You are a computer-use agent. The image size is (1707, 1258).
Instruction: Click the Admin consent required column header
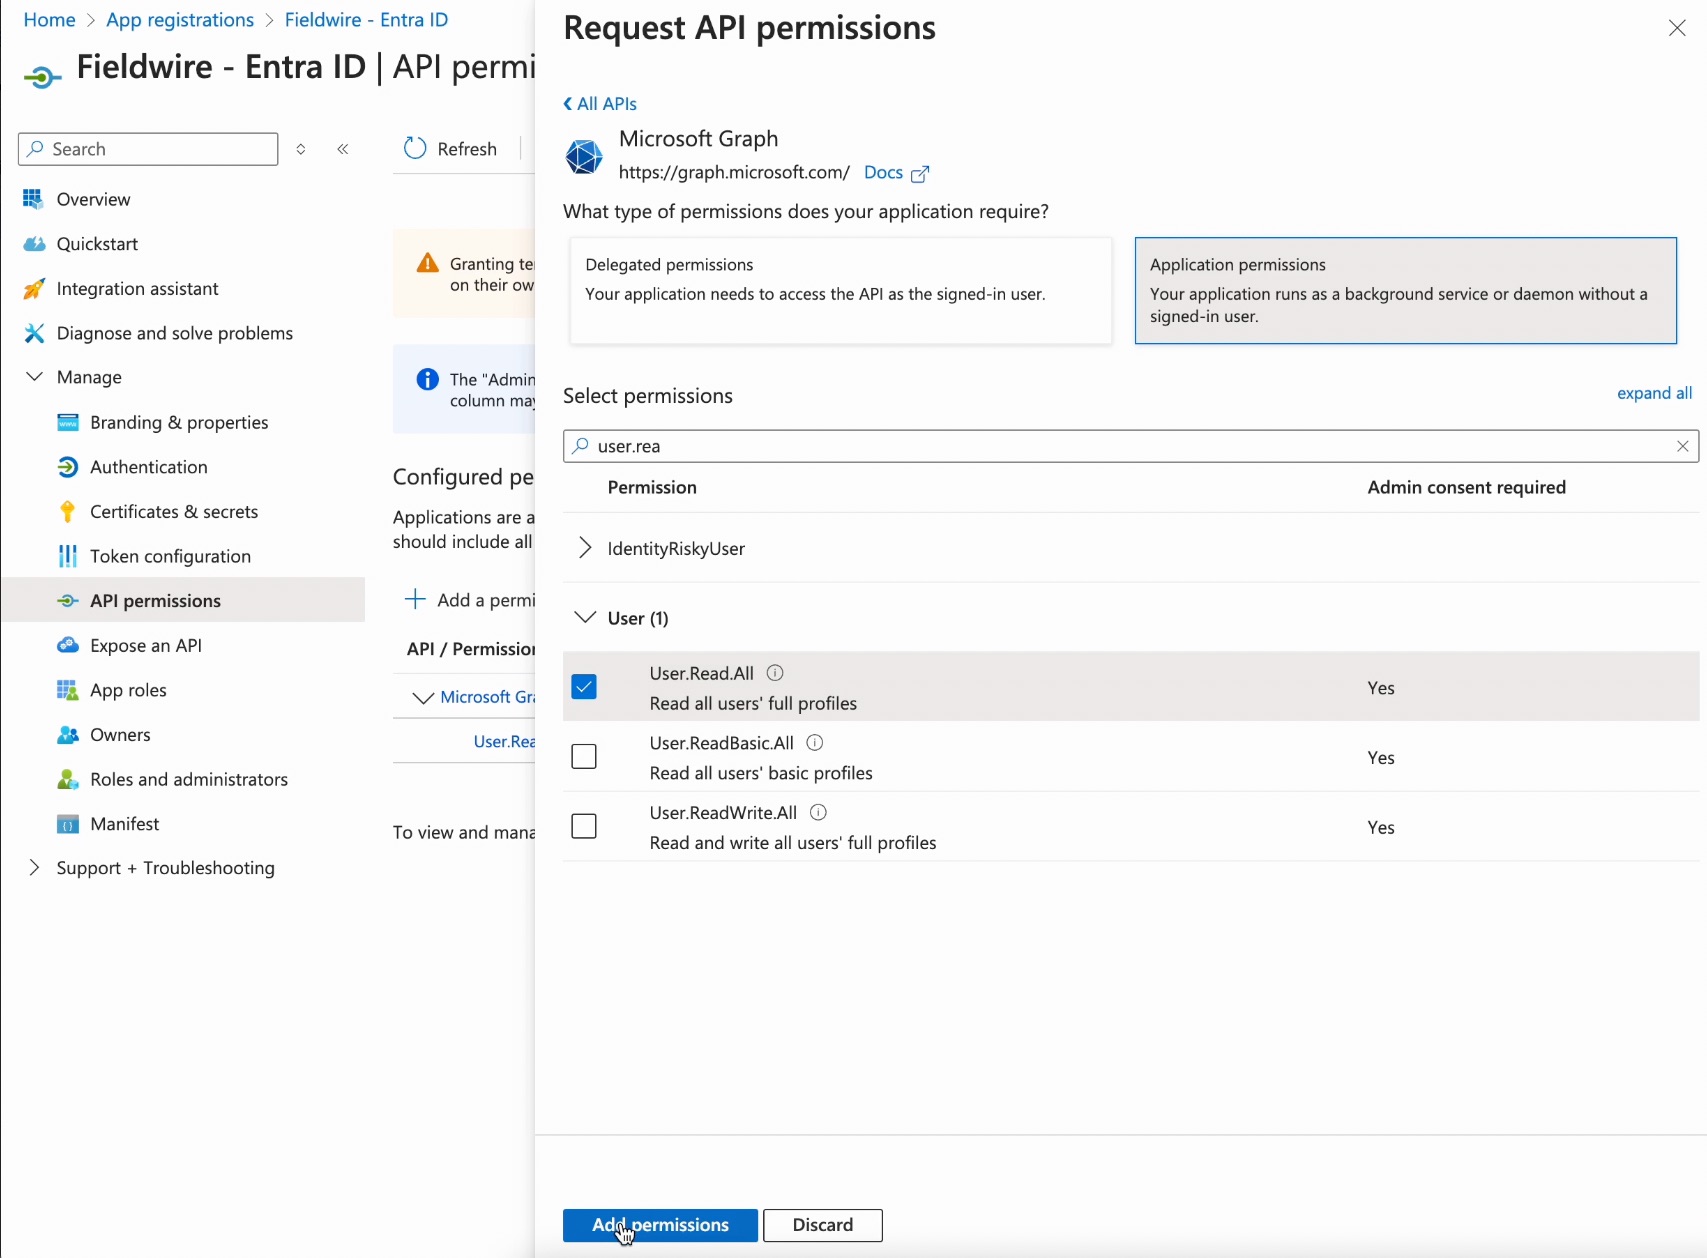(1466, 487)
